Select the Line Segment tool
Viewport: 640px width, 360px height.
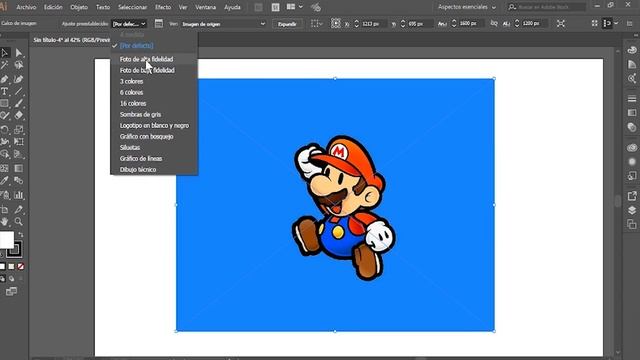19,91
